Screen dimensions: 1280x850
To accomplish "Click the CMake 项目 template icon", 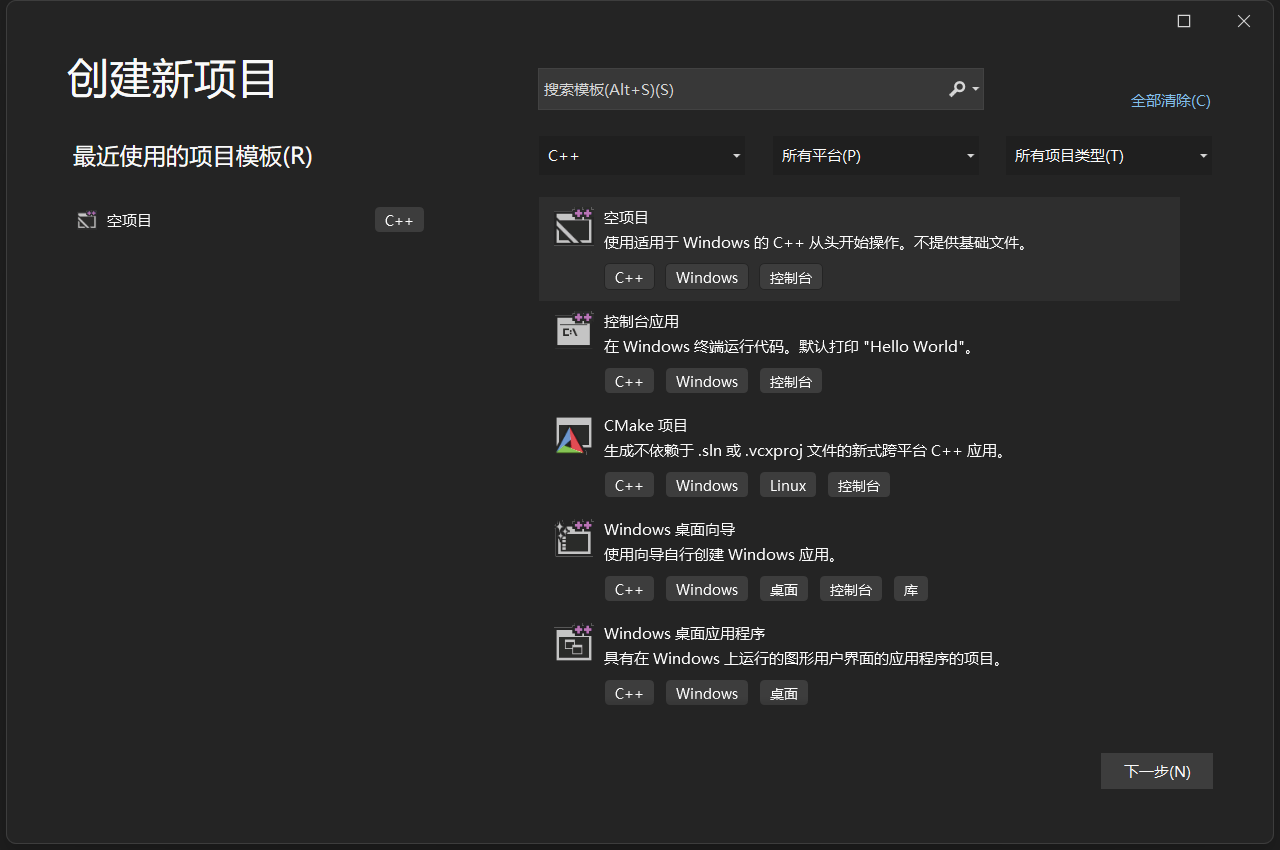I will click(x=573, y=435).
